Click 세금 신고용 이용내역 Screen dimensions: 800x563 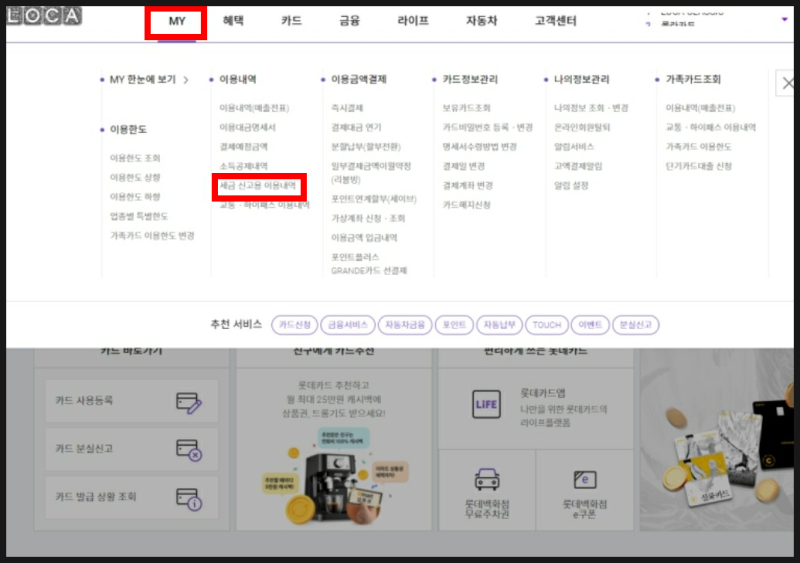(258, 186)
